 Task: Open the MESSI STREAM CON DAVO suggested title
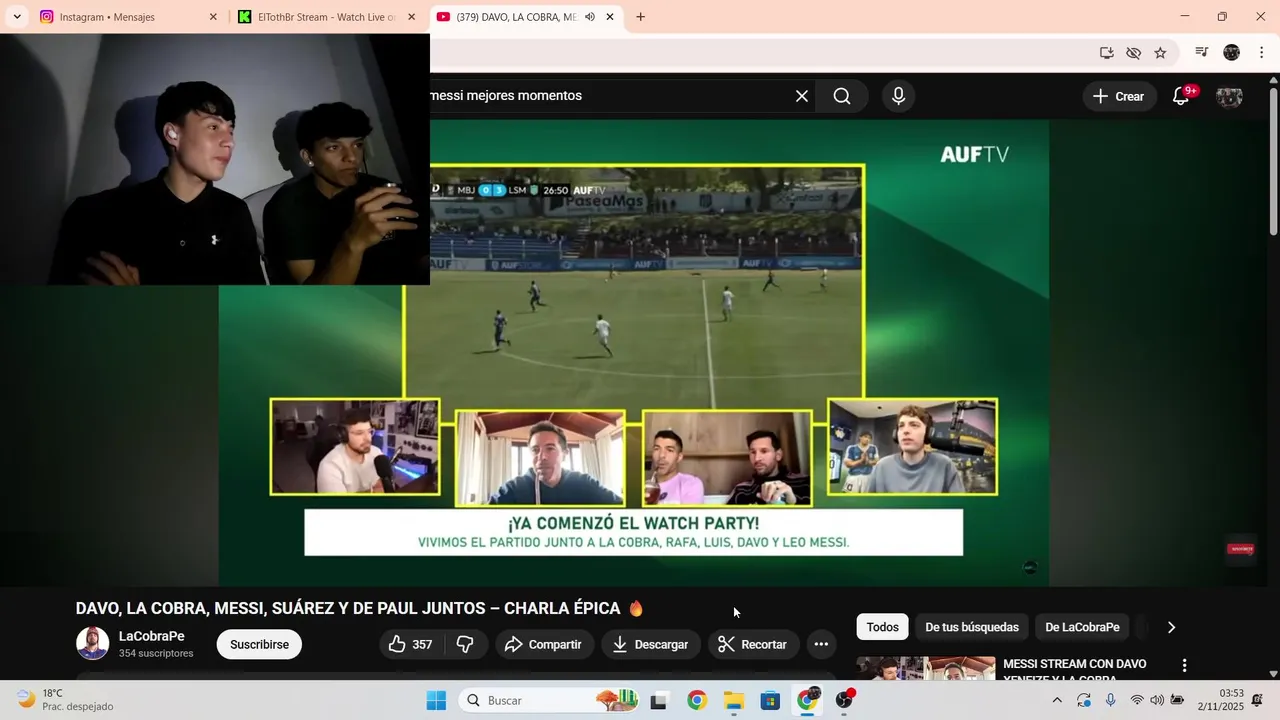(x=1075, y=671)
